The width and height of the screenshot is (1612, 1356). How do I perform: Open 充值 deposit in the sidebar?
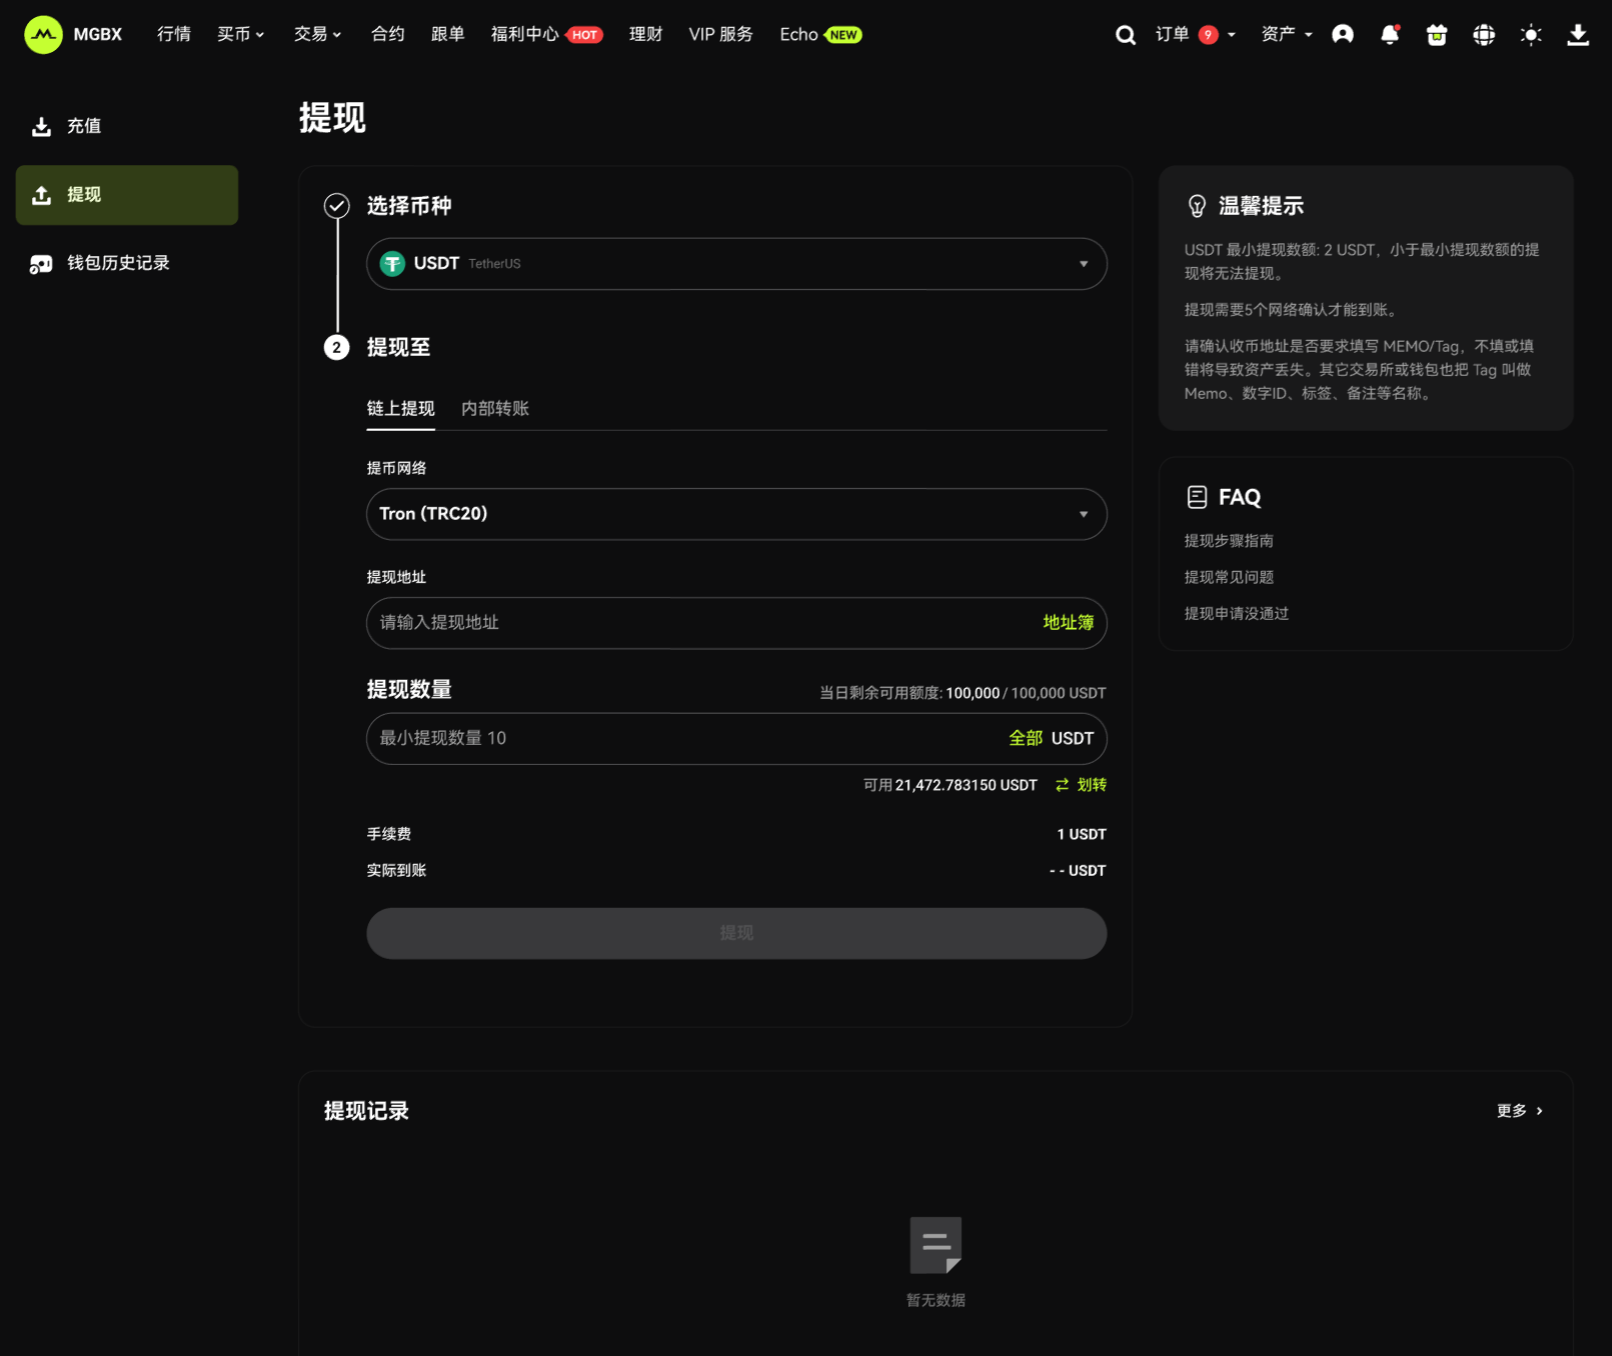click(x=84, y=126)
